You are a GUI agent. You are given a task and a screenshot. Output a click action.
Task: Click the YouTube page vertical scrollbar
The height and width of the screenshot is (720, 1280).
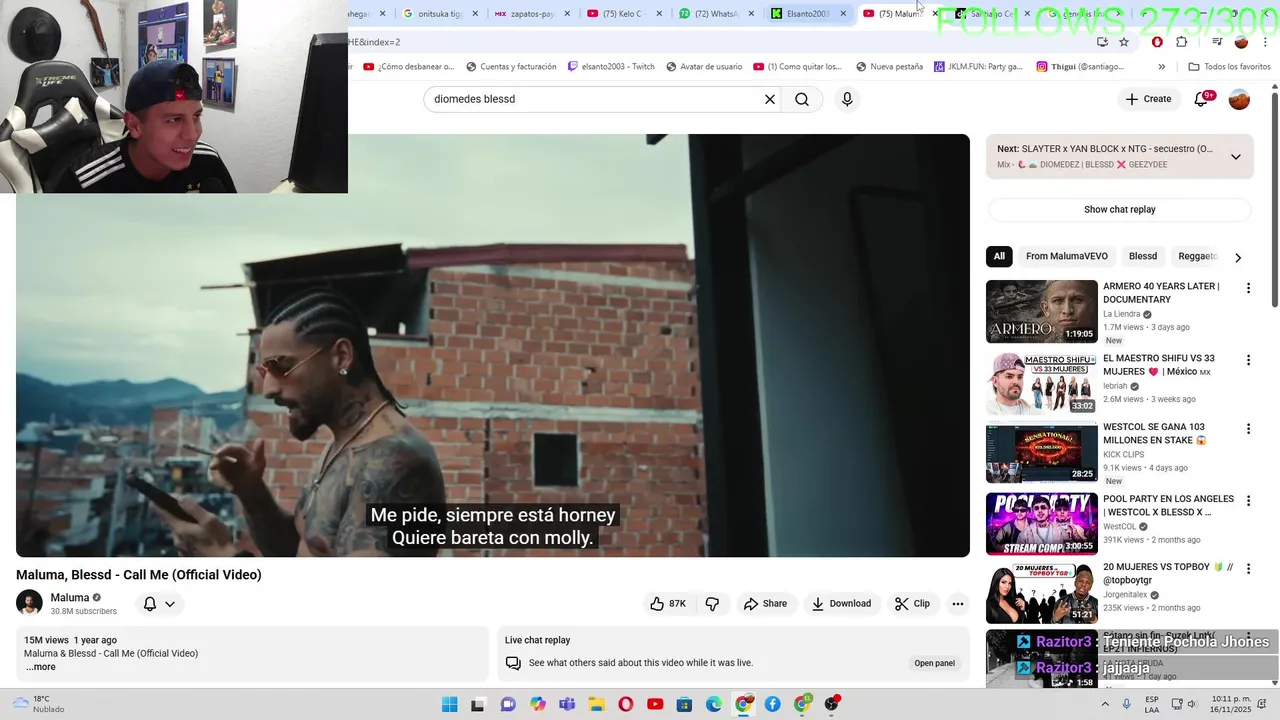(1274, 200)
